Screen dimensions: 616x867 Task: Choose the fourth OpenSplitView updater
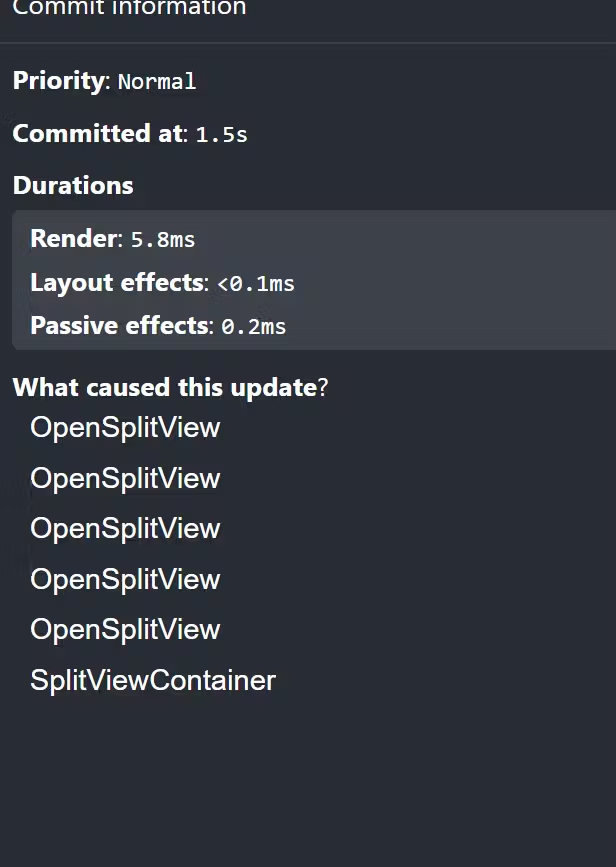[125, 580]
